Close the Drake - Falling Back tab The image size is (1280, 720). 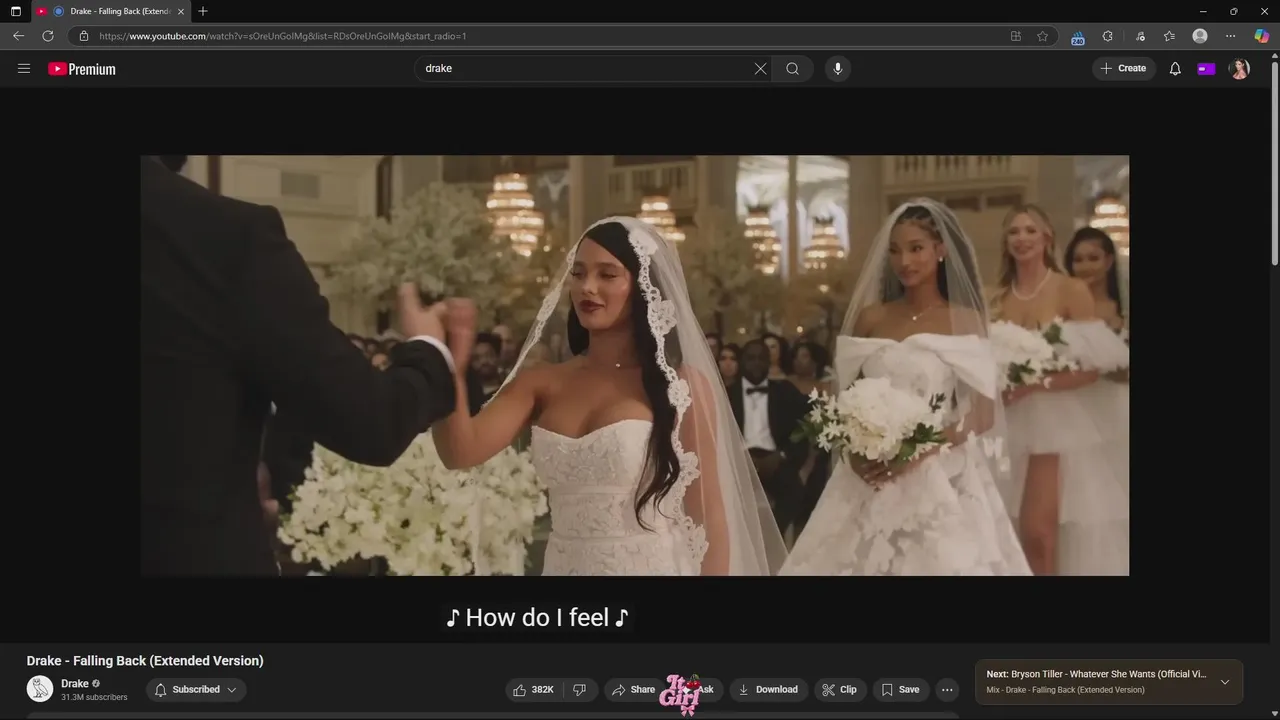(x=181, y=11)
